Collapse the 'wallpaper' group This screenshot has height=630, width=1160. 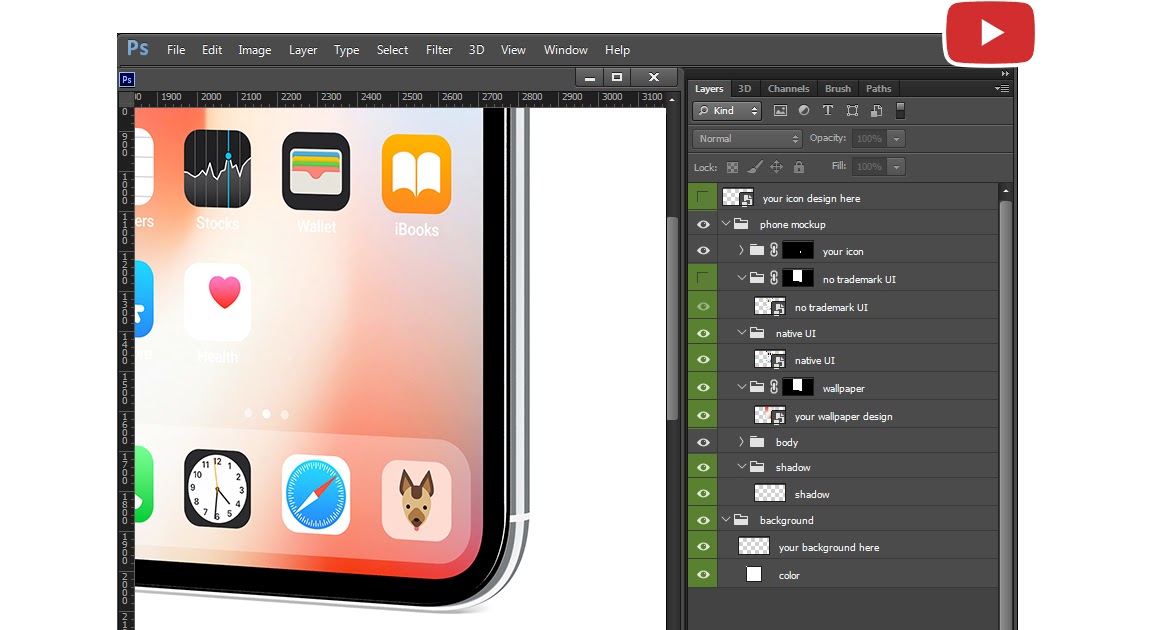741,387
